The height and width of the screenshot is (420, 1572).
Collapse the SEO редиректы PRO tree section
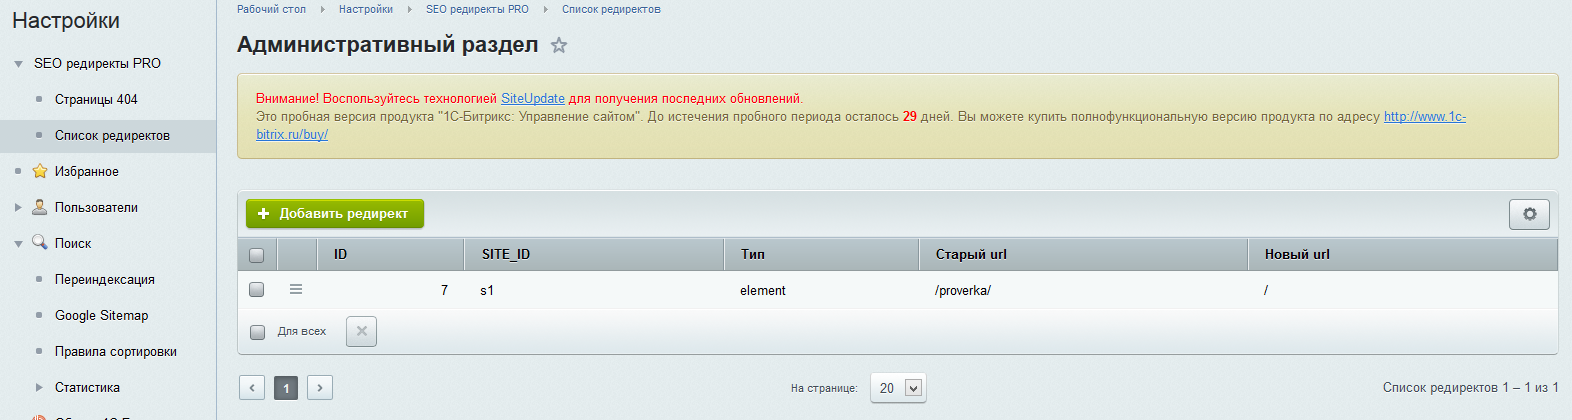coord(18,64)
